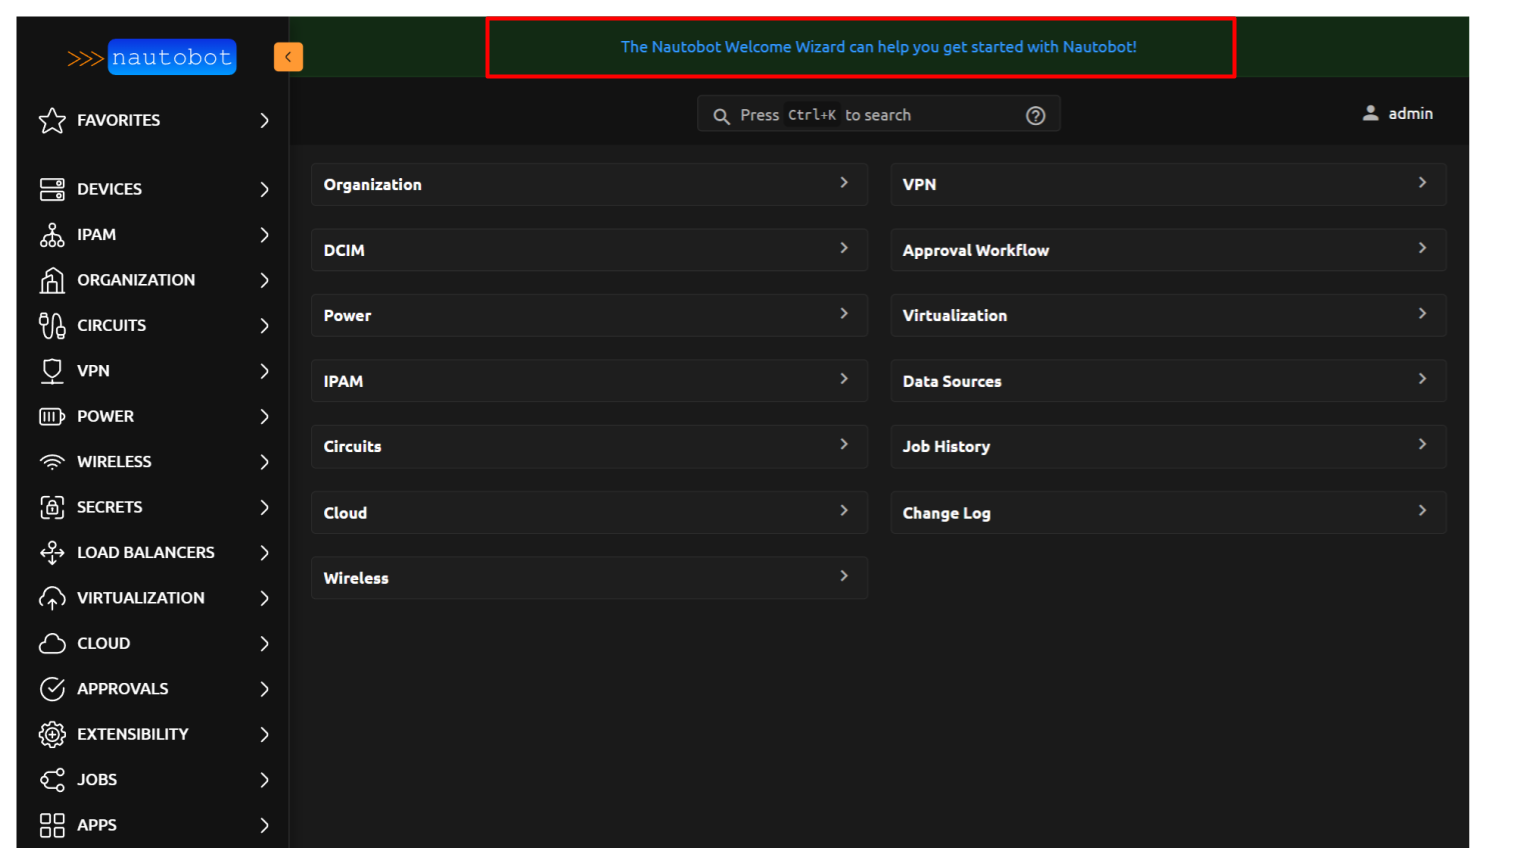This screenshot has width=1536, height=864.
Task: Click the Favorites star icon
Action: coord(52,120)
